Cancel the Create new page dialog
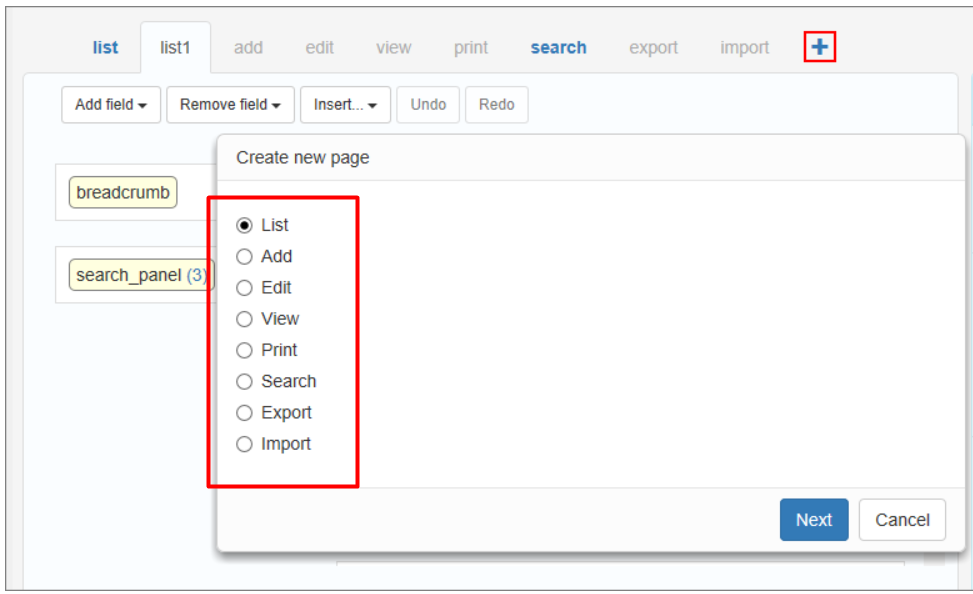This screenshot has height=594, width=973. click(901, 520)
